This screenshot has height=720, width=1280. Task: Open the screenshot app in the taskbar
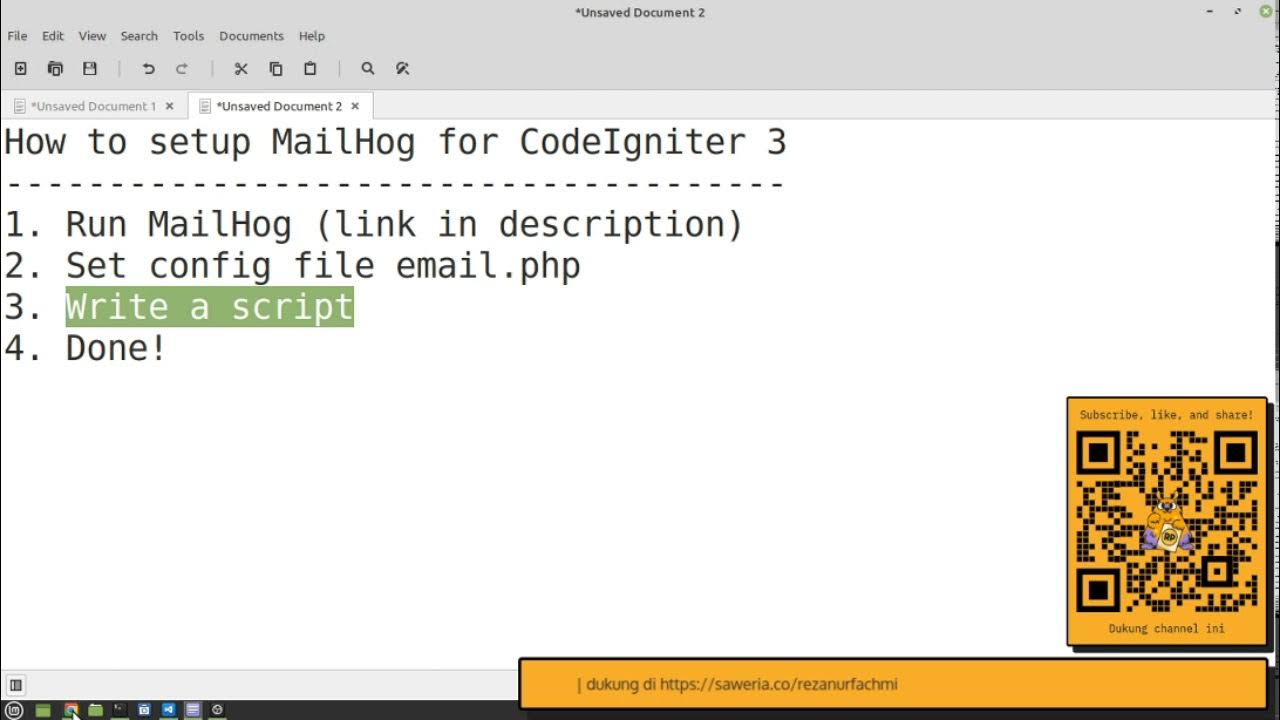coord(144,710)
